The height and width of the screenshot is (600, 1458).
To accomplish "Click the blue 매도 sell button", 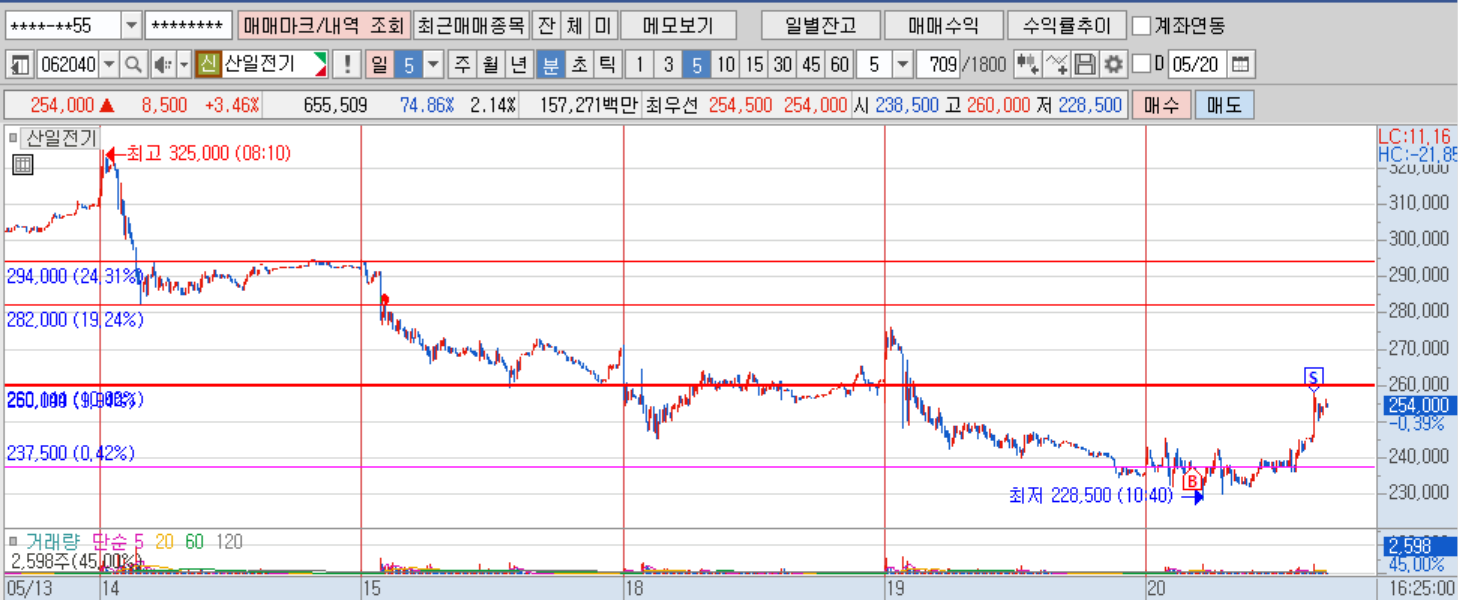I will coord(1224,105).
